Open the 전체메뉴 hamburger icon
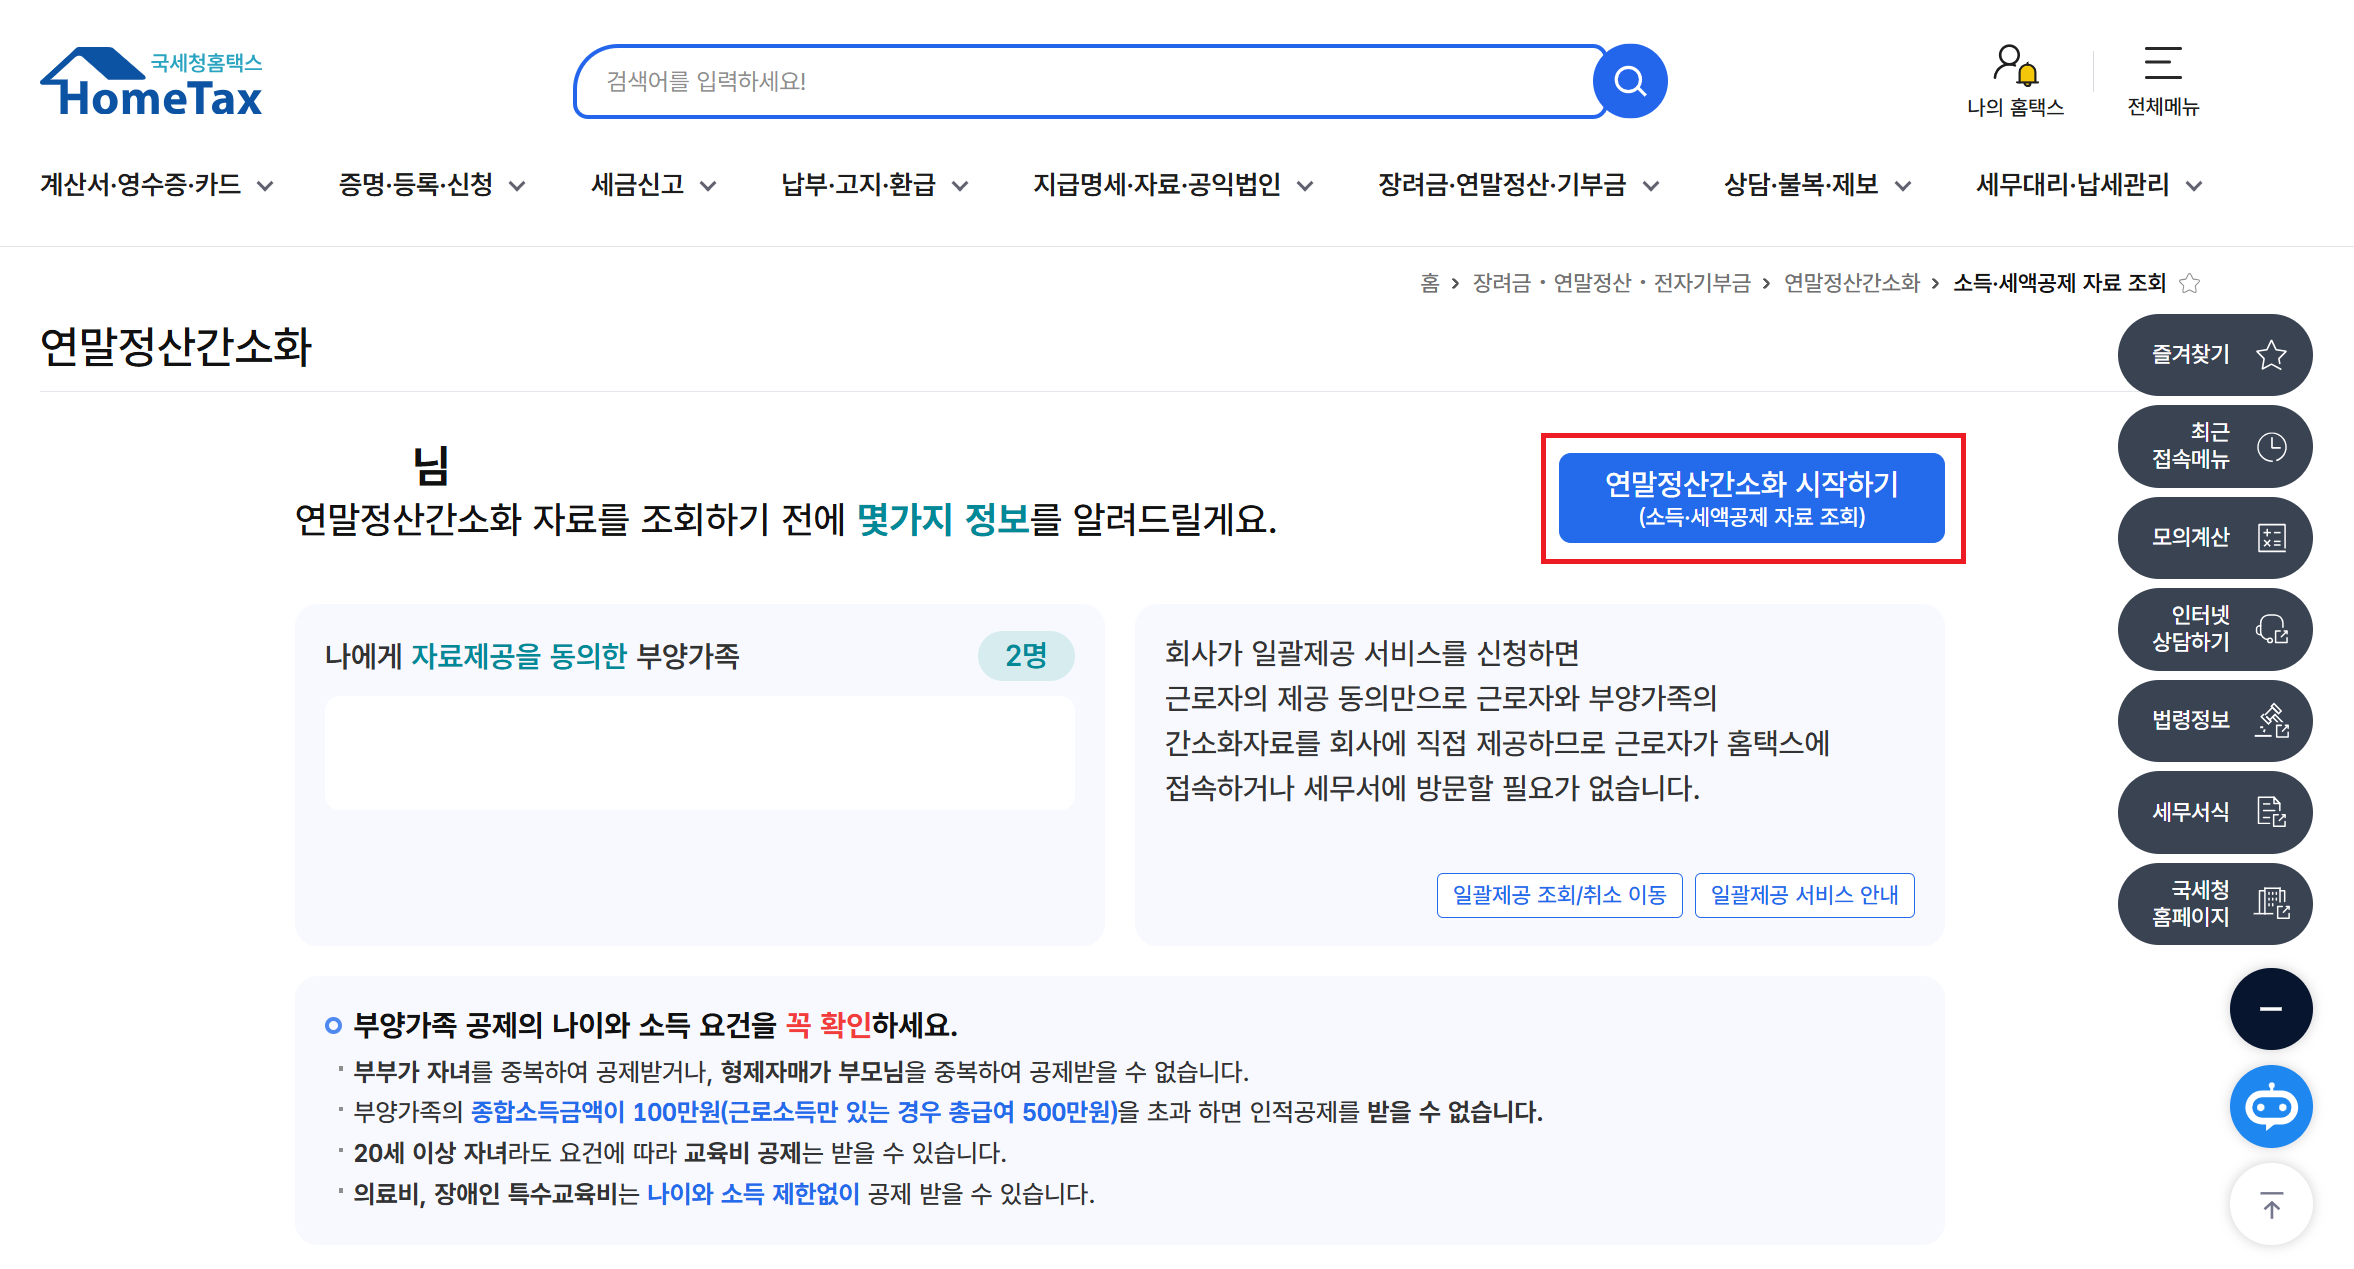Image resolution: width=2354 pixels, height=1269 pixels. pos(2163,80)
